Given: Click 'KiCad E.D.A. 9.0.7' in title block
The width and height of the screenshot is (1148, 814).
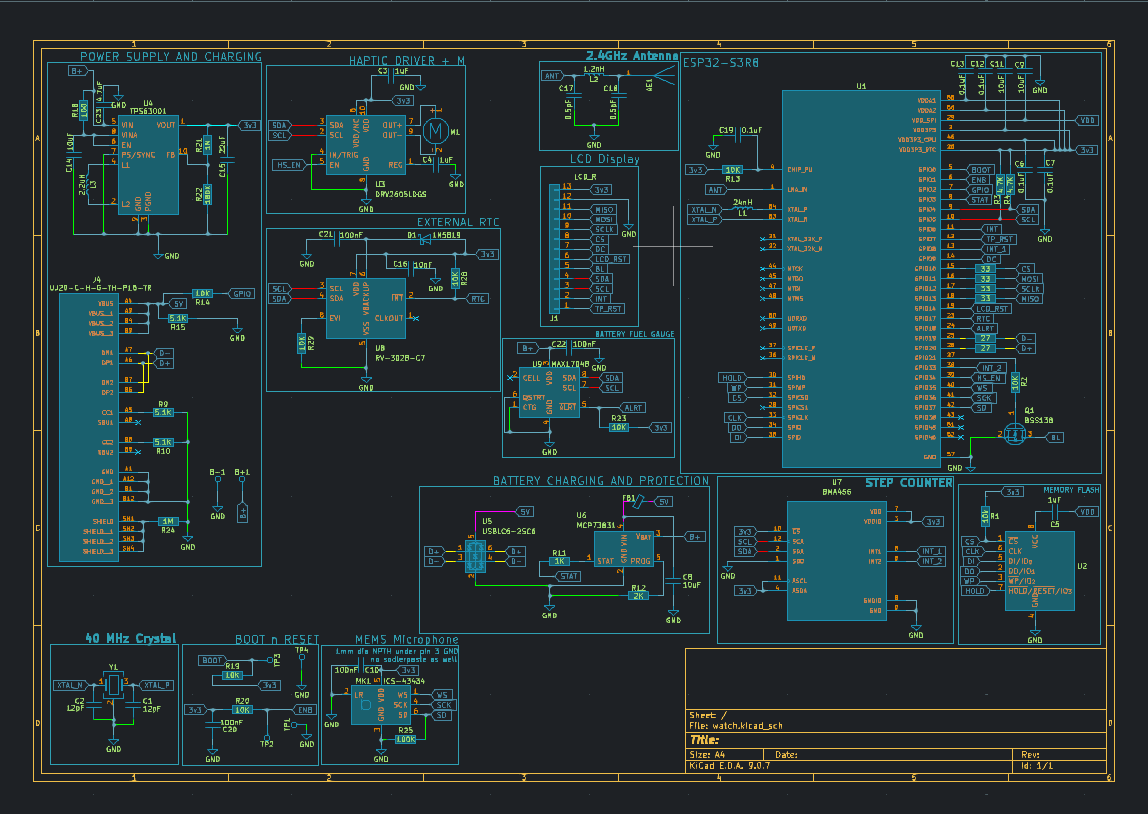Looking at the screenshot, I should 729,766.
